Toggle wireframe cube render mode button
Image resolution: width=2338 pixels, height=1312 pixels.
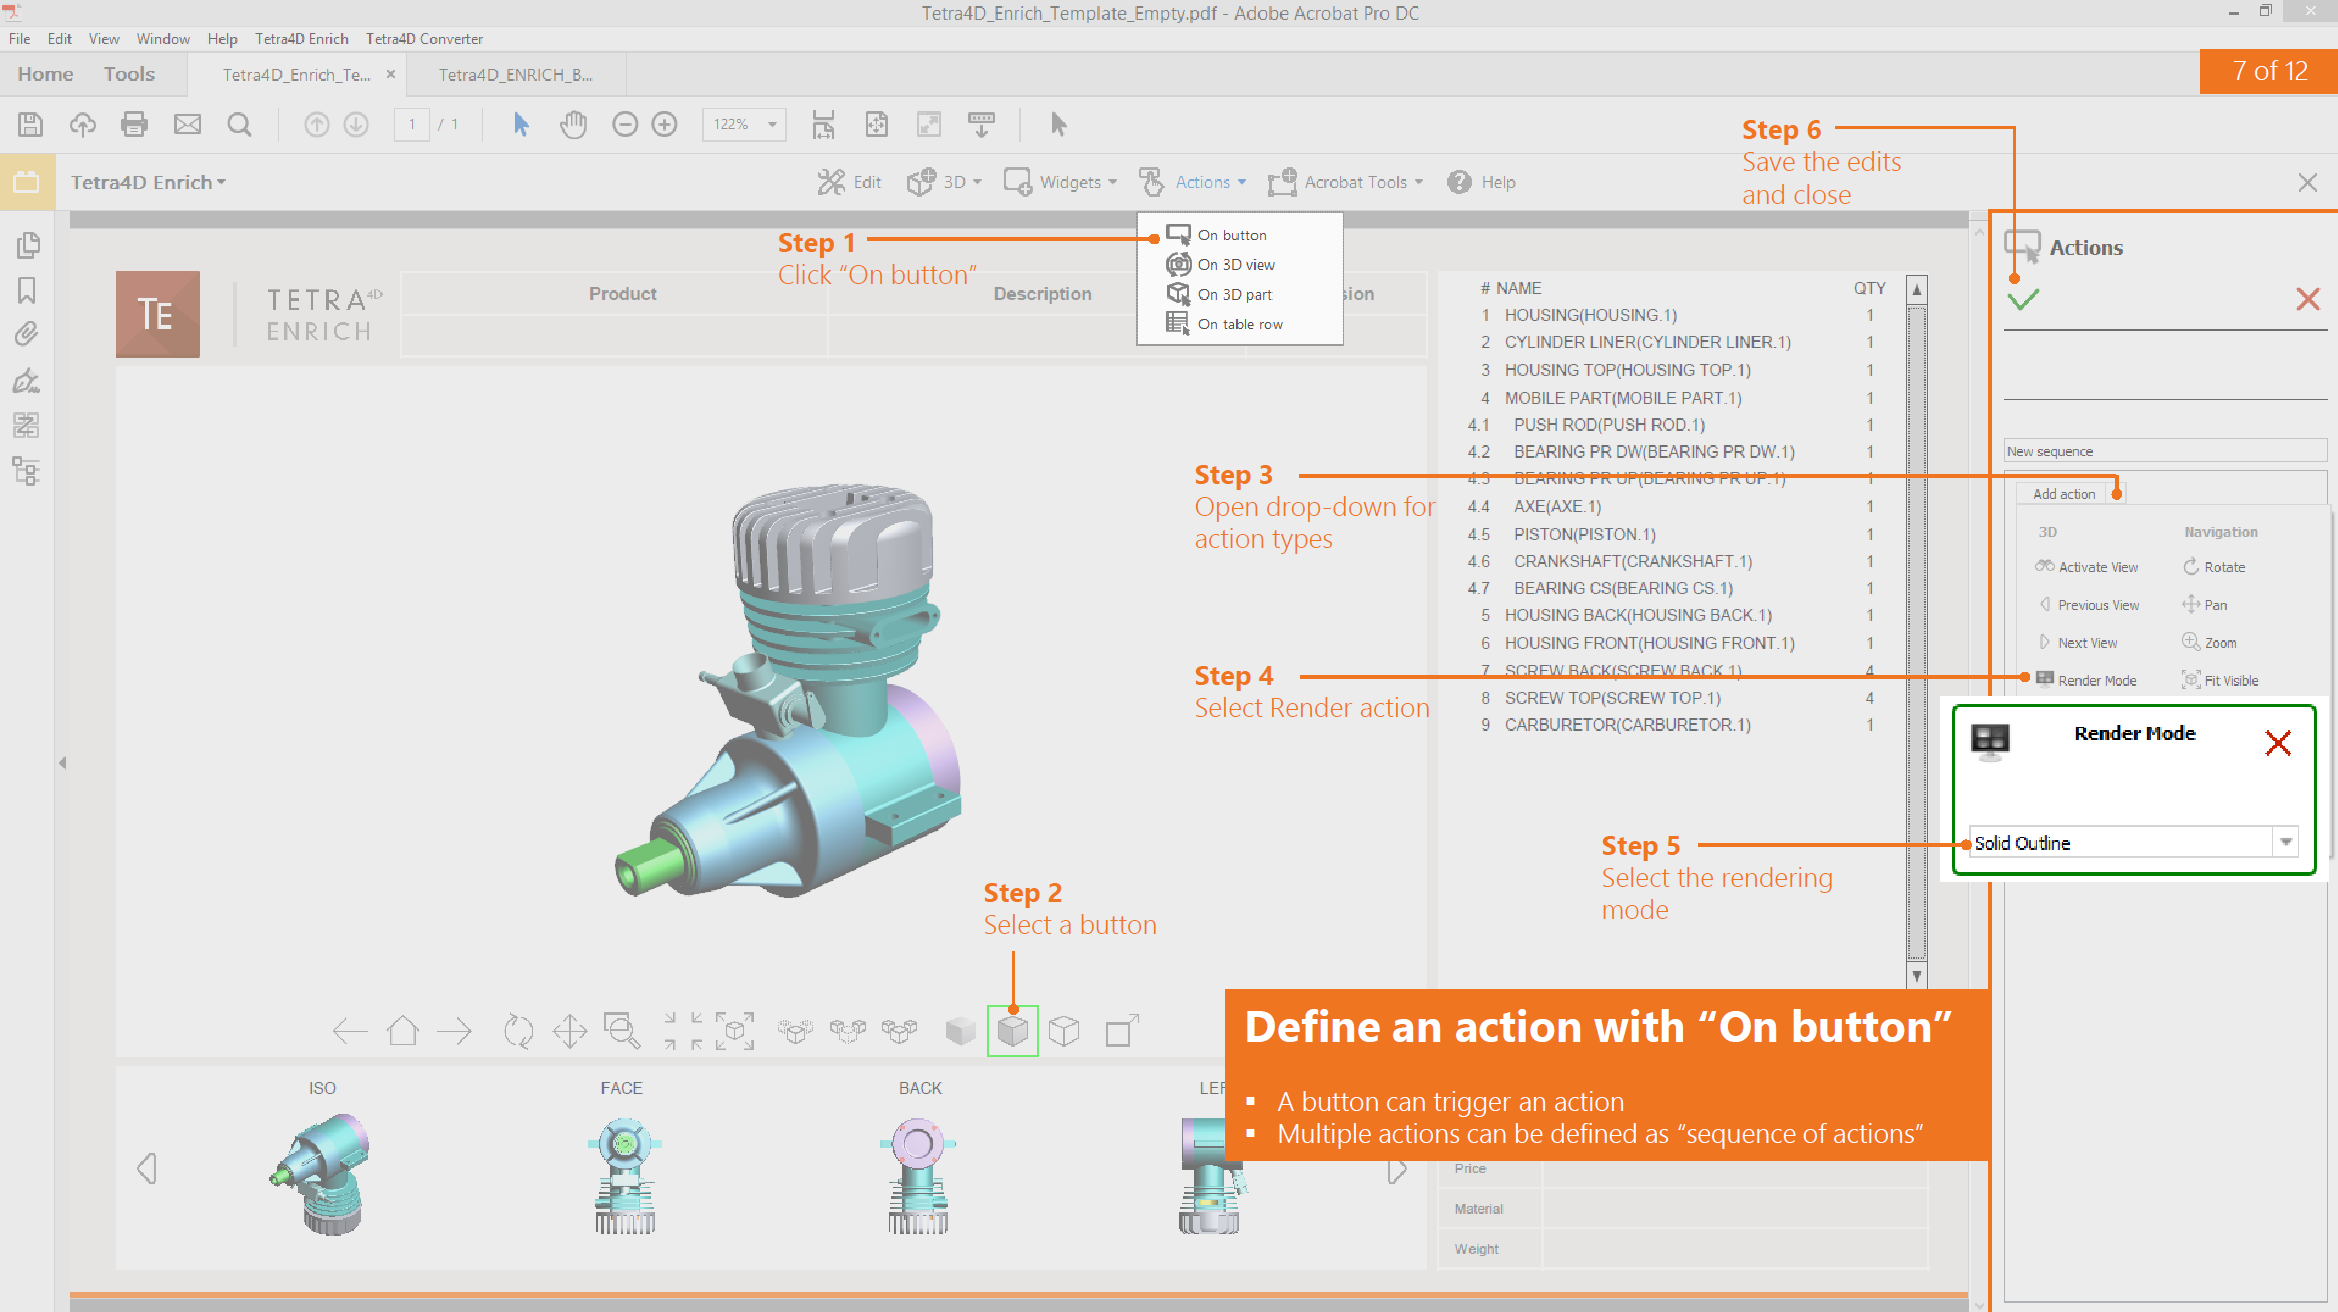coord(1064,1031)
